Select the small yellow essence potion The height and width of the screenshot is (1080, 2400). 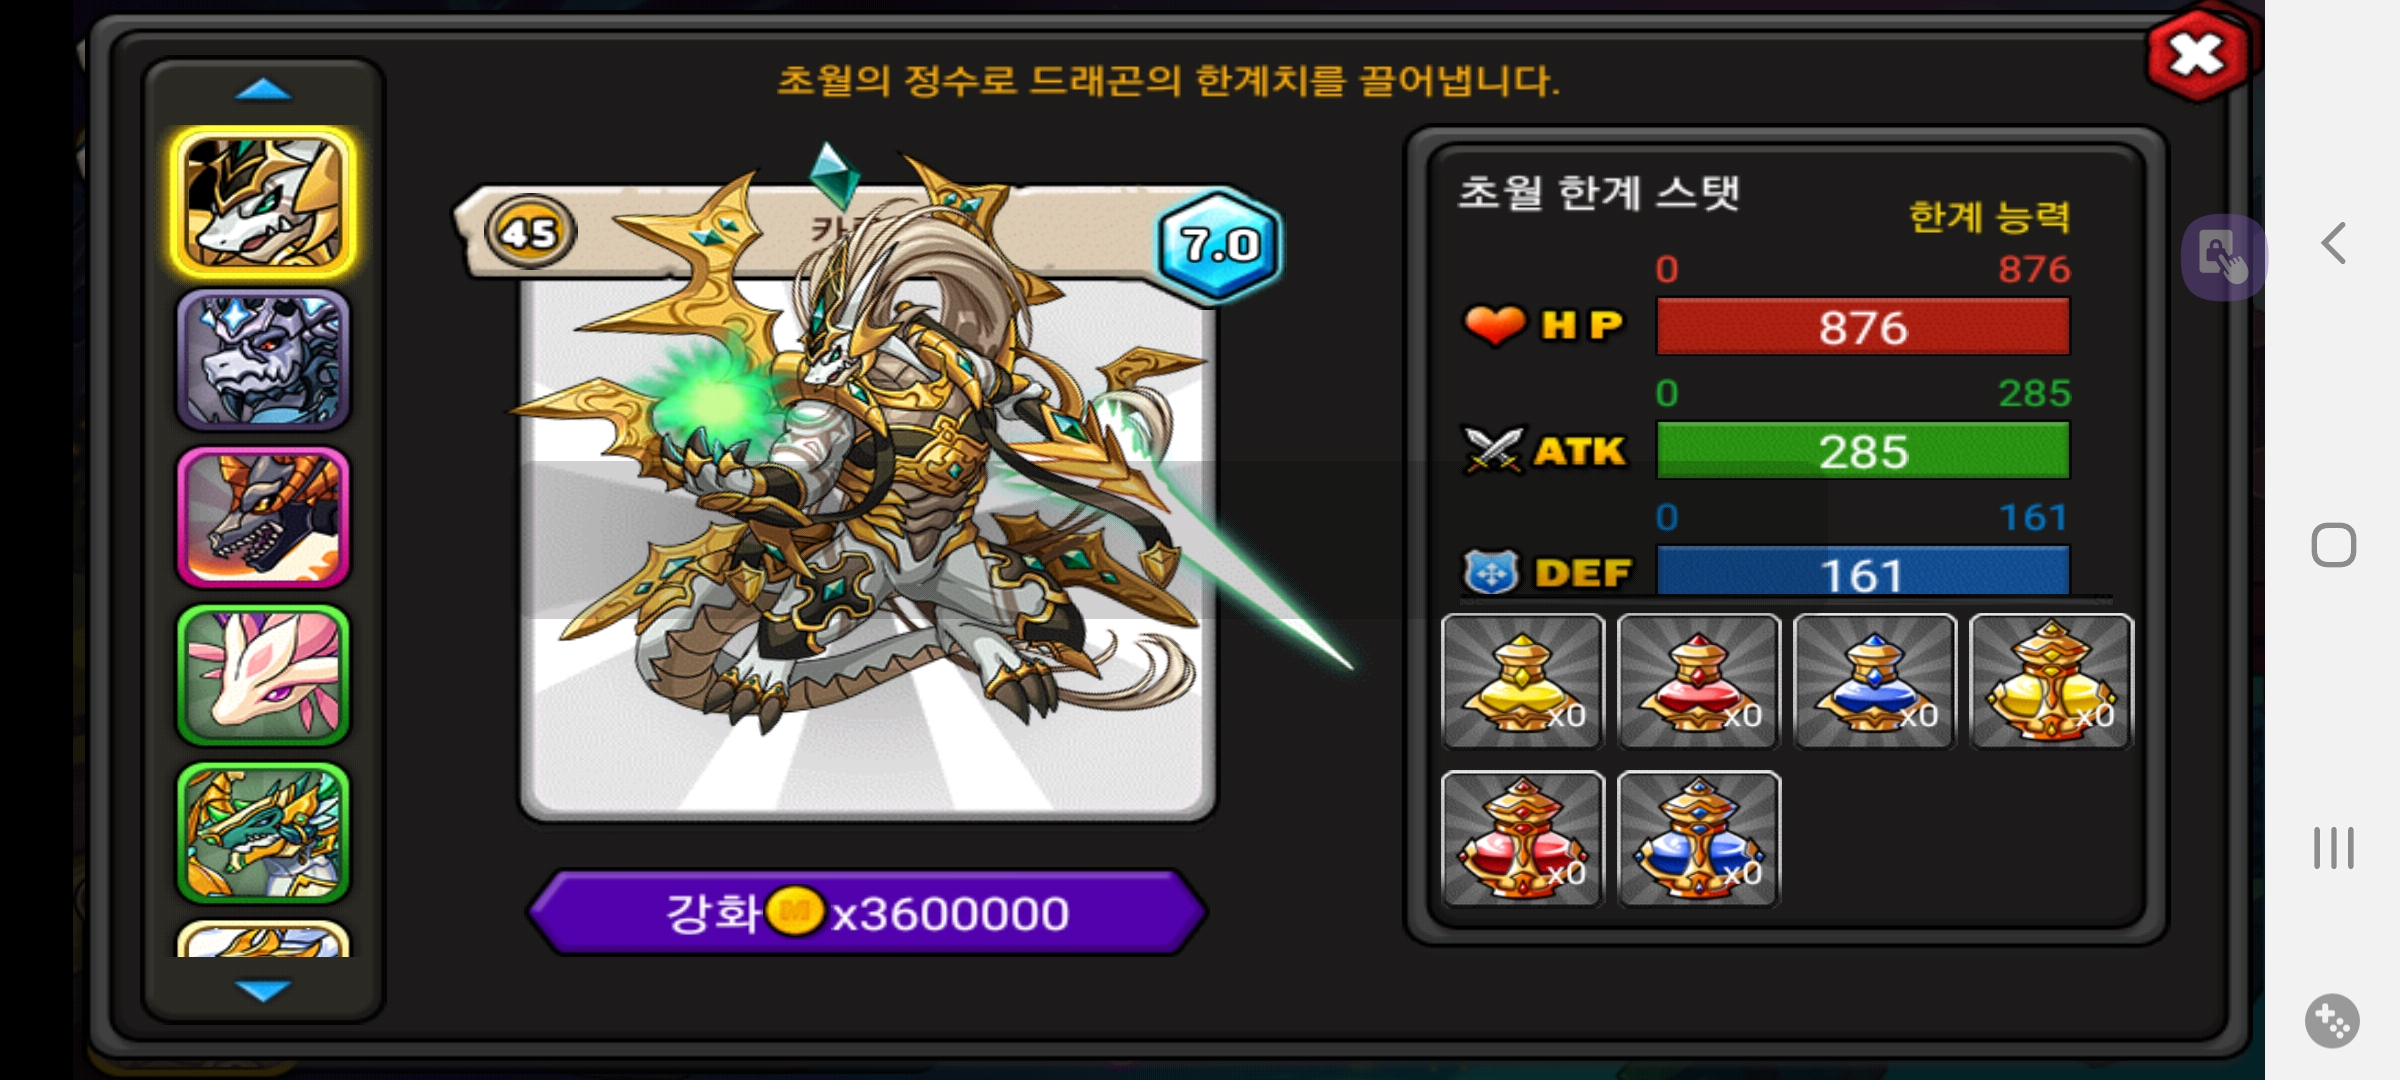(x=1522, y=681)
